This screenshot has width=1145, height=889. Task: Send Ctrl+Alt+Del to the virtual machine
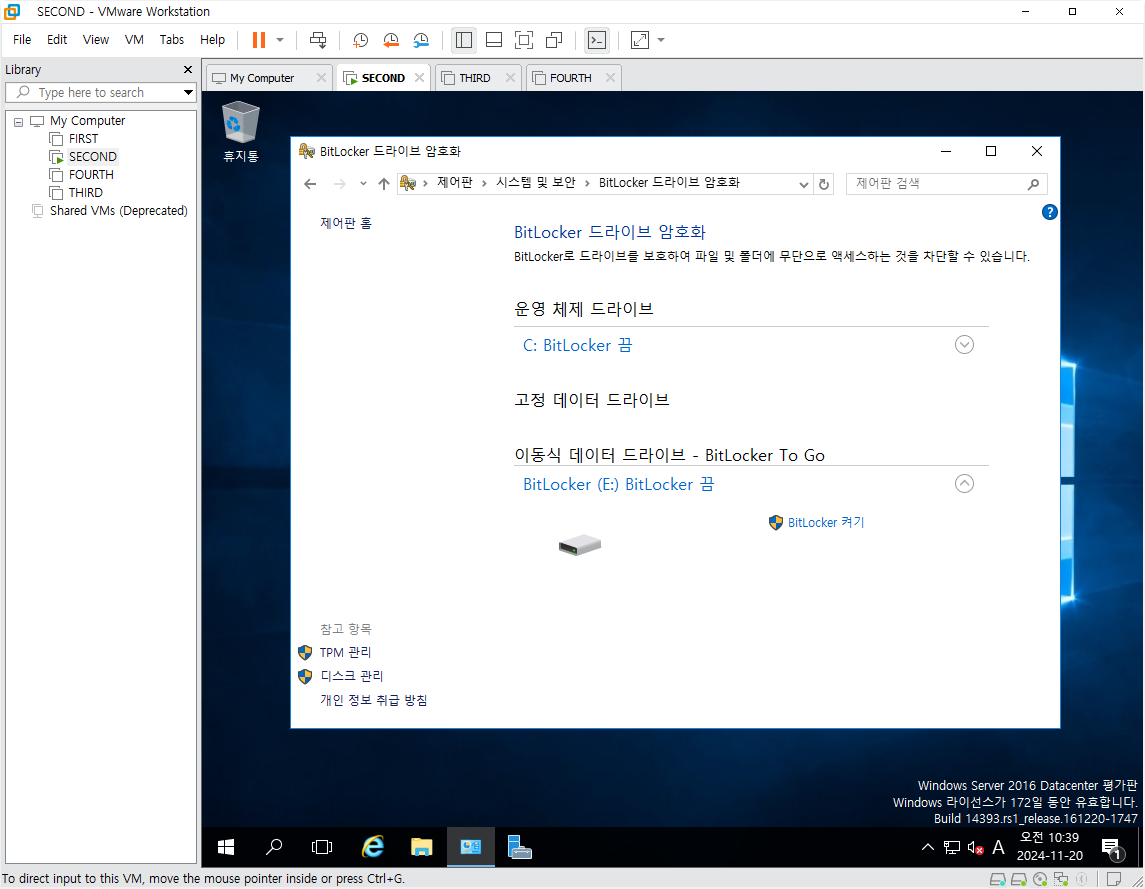(318, 40)
